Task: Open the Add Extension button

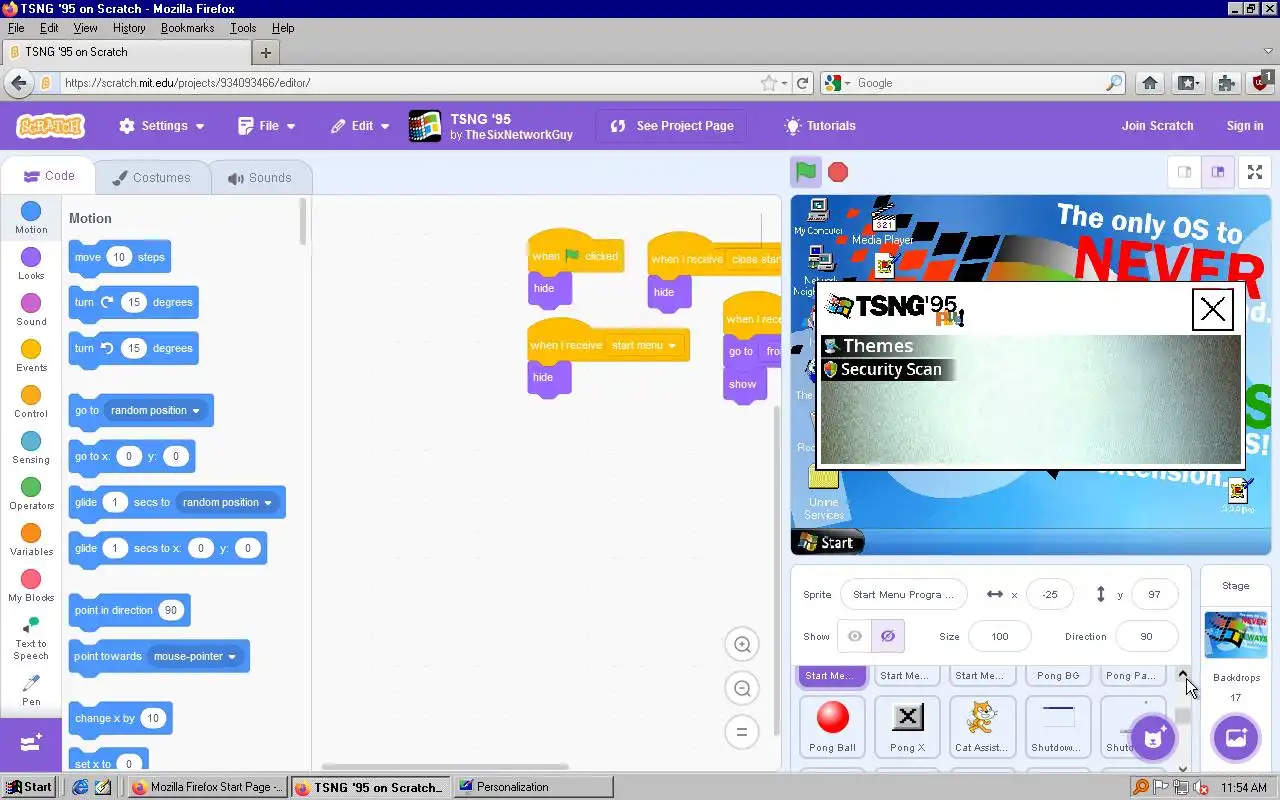Action: 31,743
